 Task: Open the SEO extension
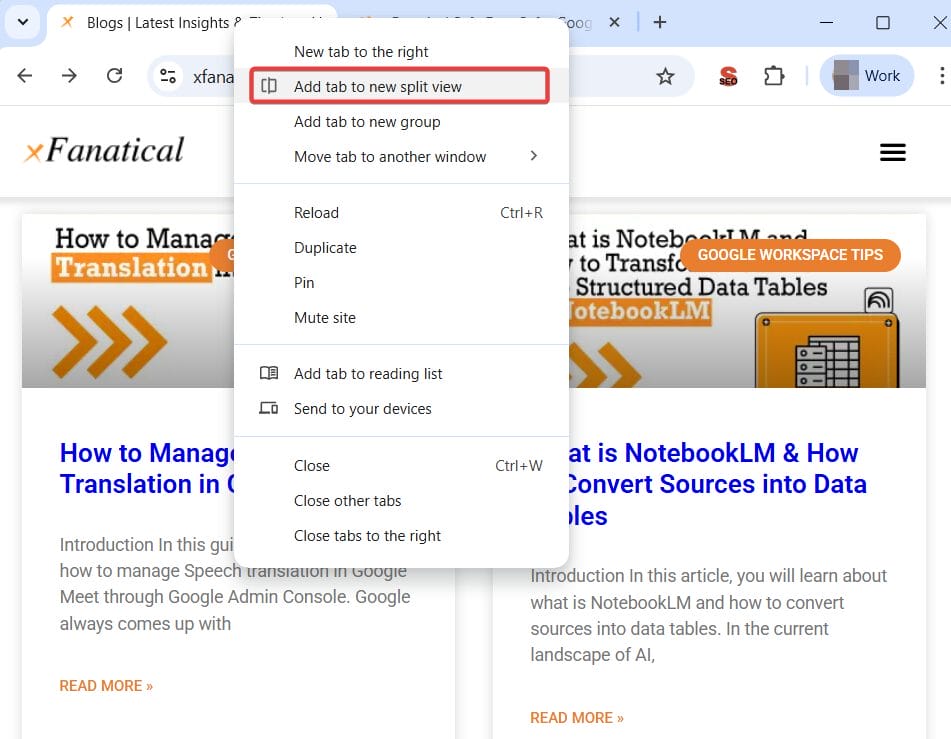point(728,76)
